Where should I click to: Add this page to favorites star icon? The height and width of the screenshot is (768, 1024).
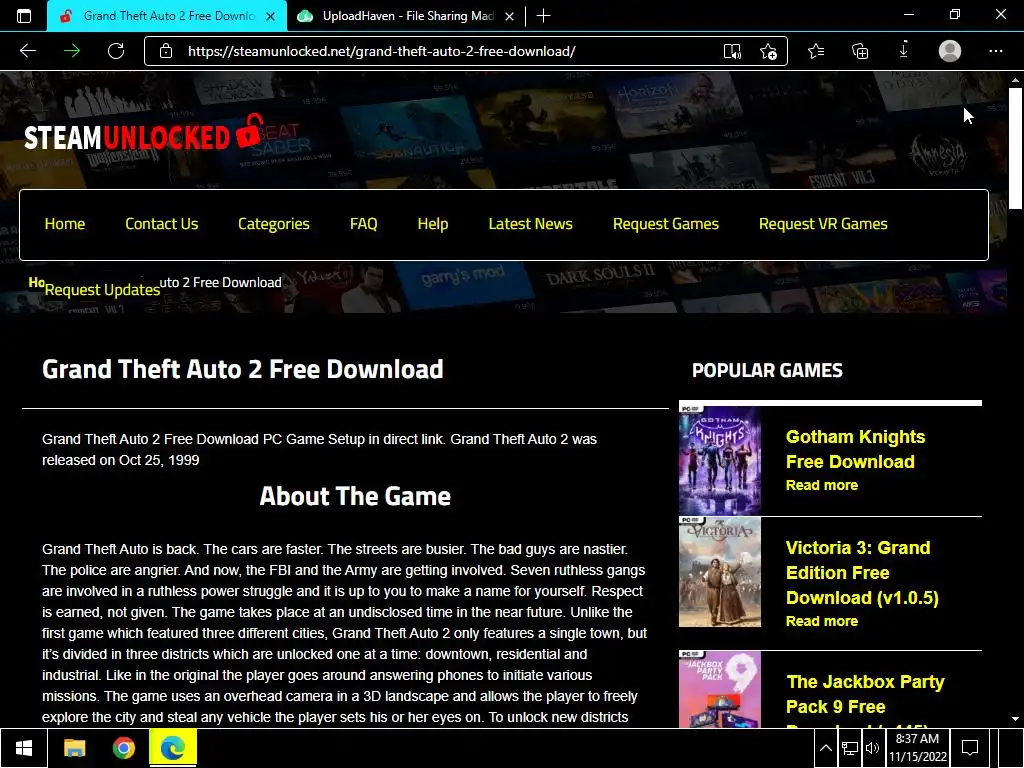pos(769,52)
